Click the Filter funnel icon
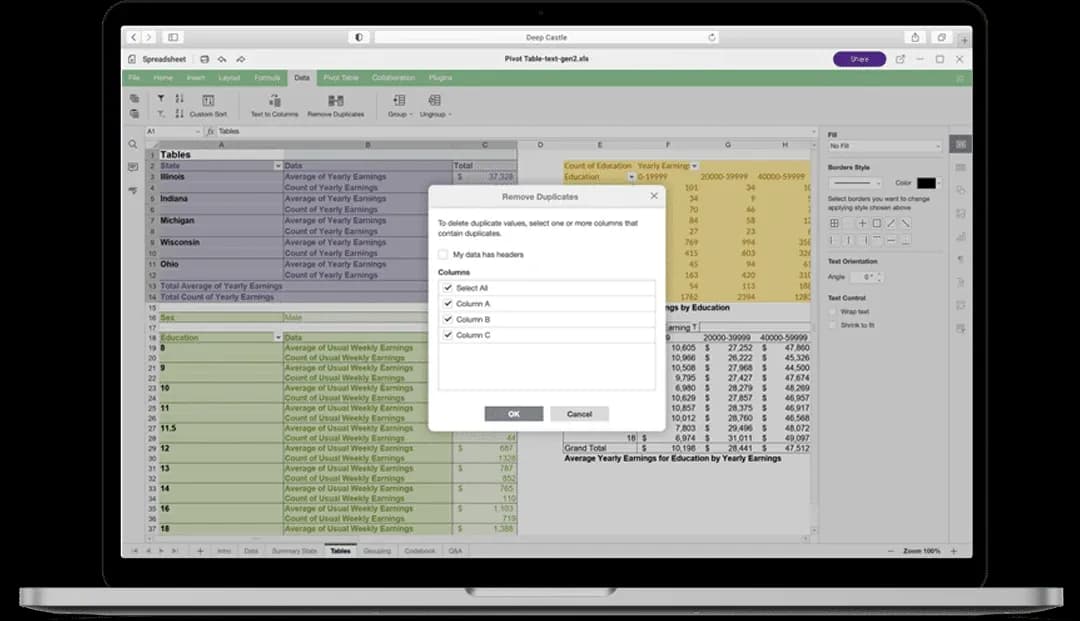 coord(160,98)
